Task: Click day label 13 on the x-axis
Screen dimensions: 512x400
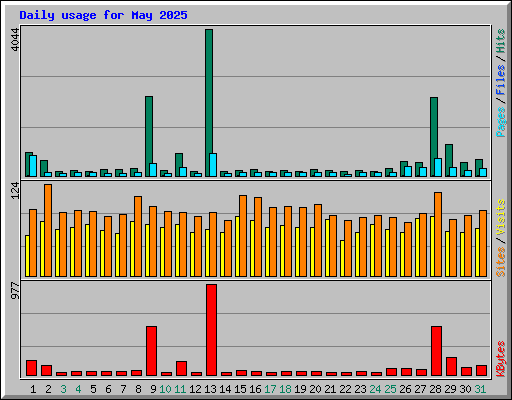Action: (x=210, y=389)
